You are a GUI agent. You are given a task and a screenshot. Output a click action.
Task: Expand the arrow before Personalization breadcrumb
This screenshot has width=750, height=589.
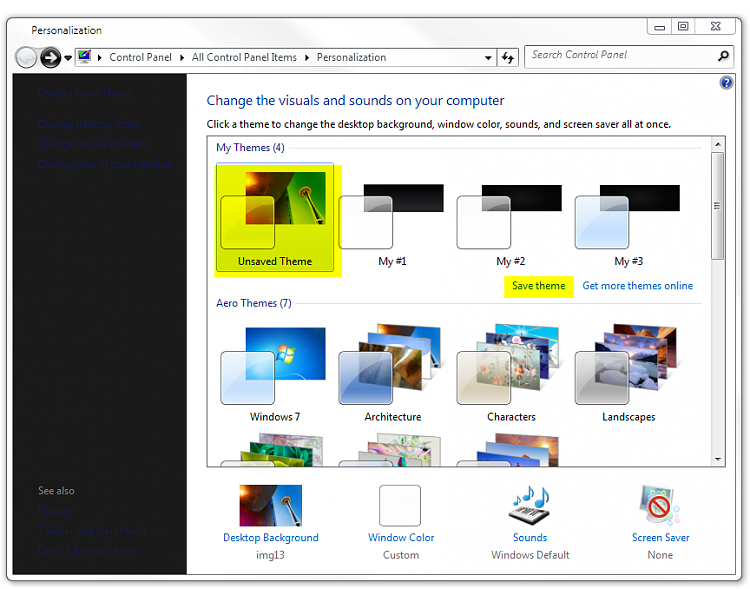pyautogui.click(x=307, y=57)
